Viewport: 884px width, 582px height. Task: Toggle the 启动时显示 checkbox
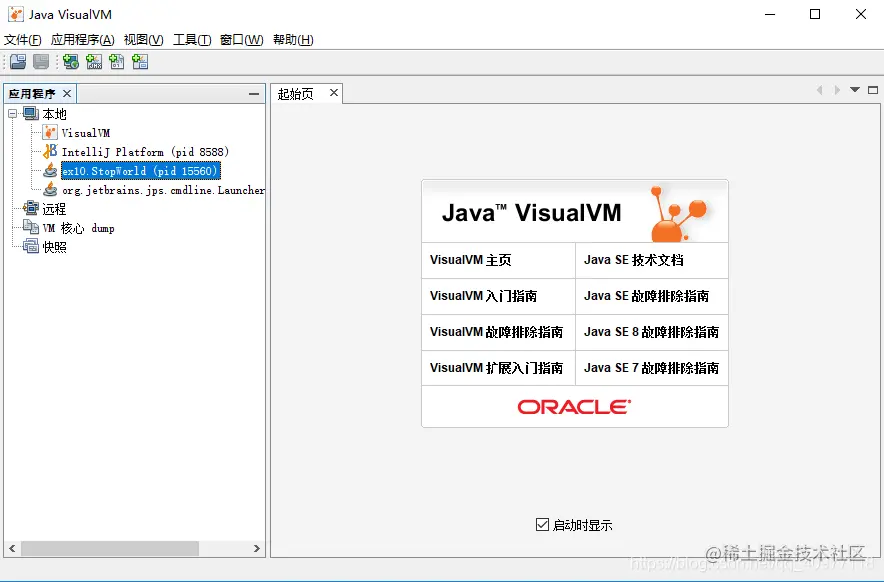tap(542, 524)
